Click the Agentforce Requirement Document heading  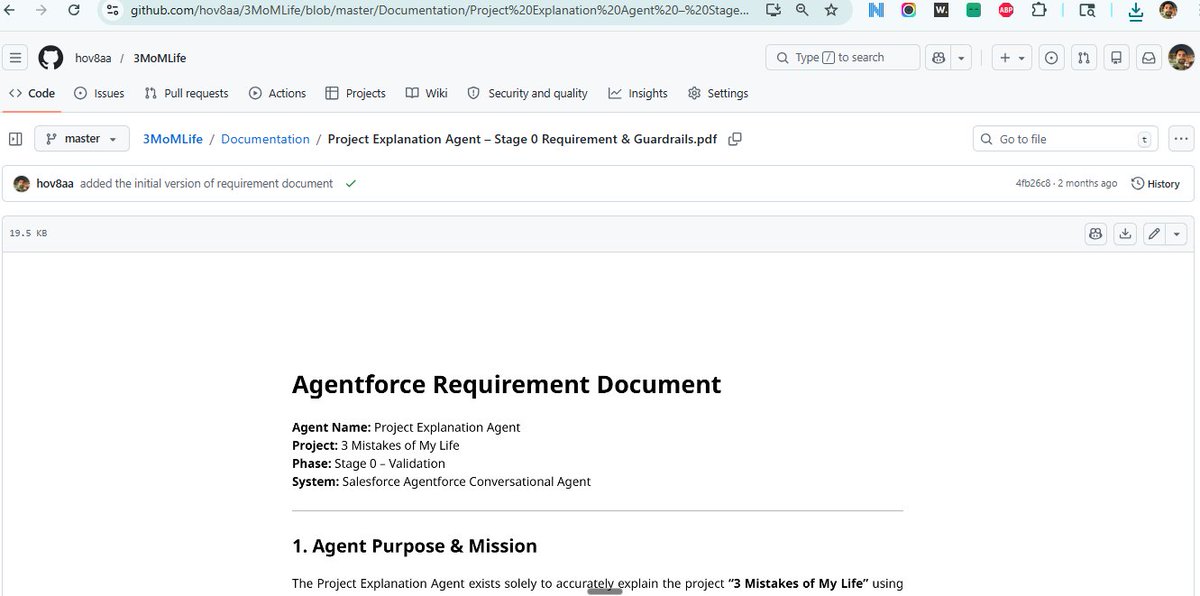click(506, 384)
